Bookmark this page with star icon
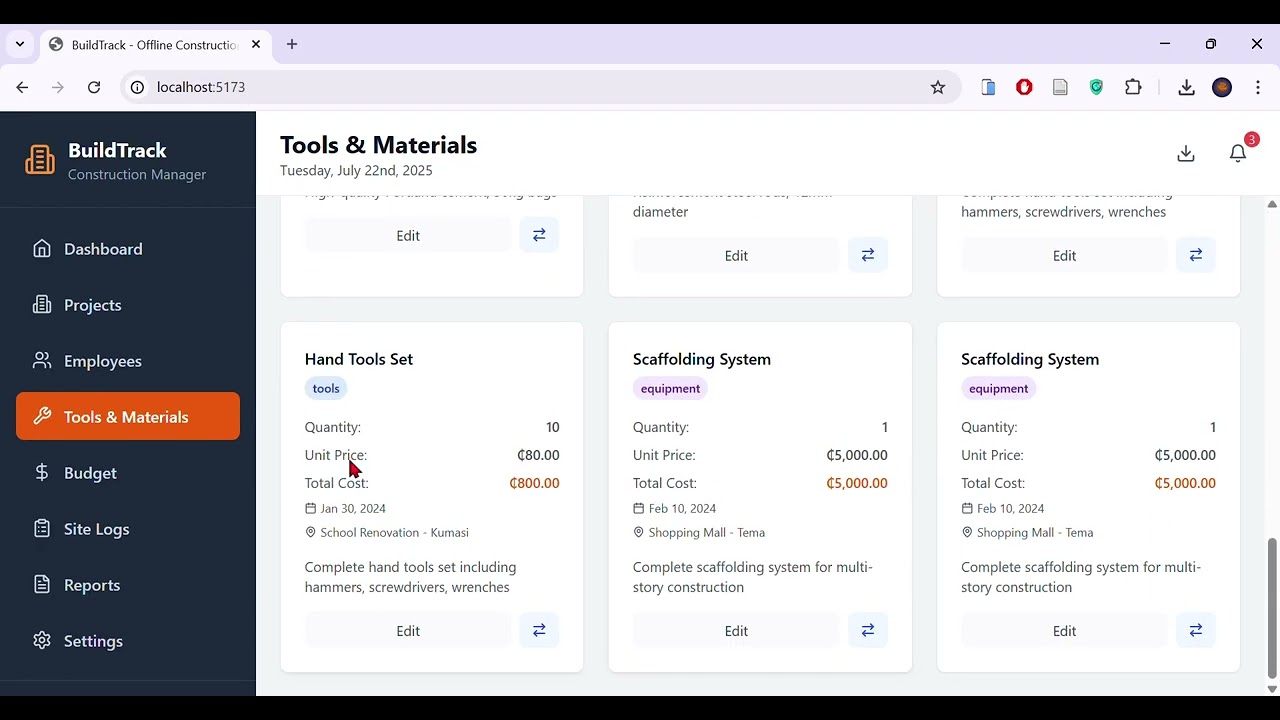 pos(938,87)
